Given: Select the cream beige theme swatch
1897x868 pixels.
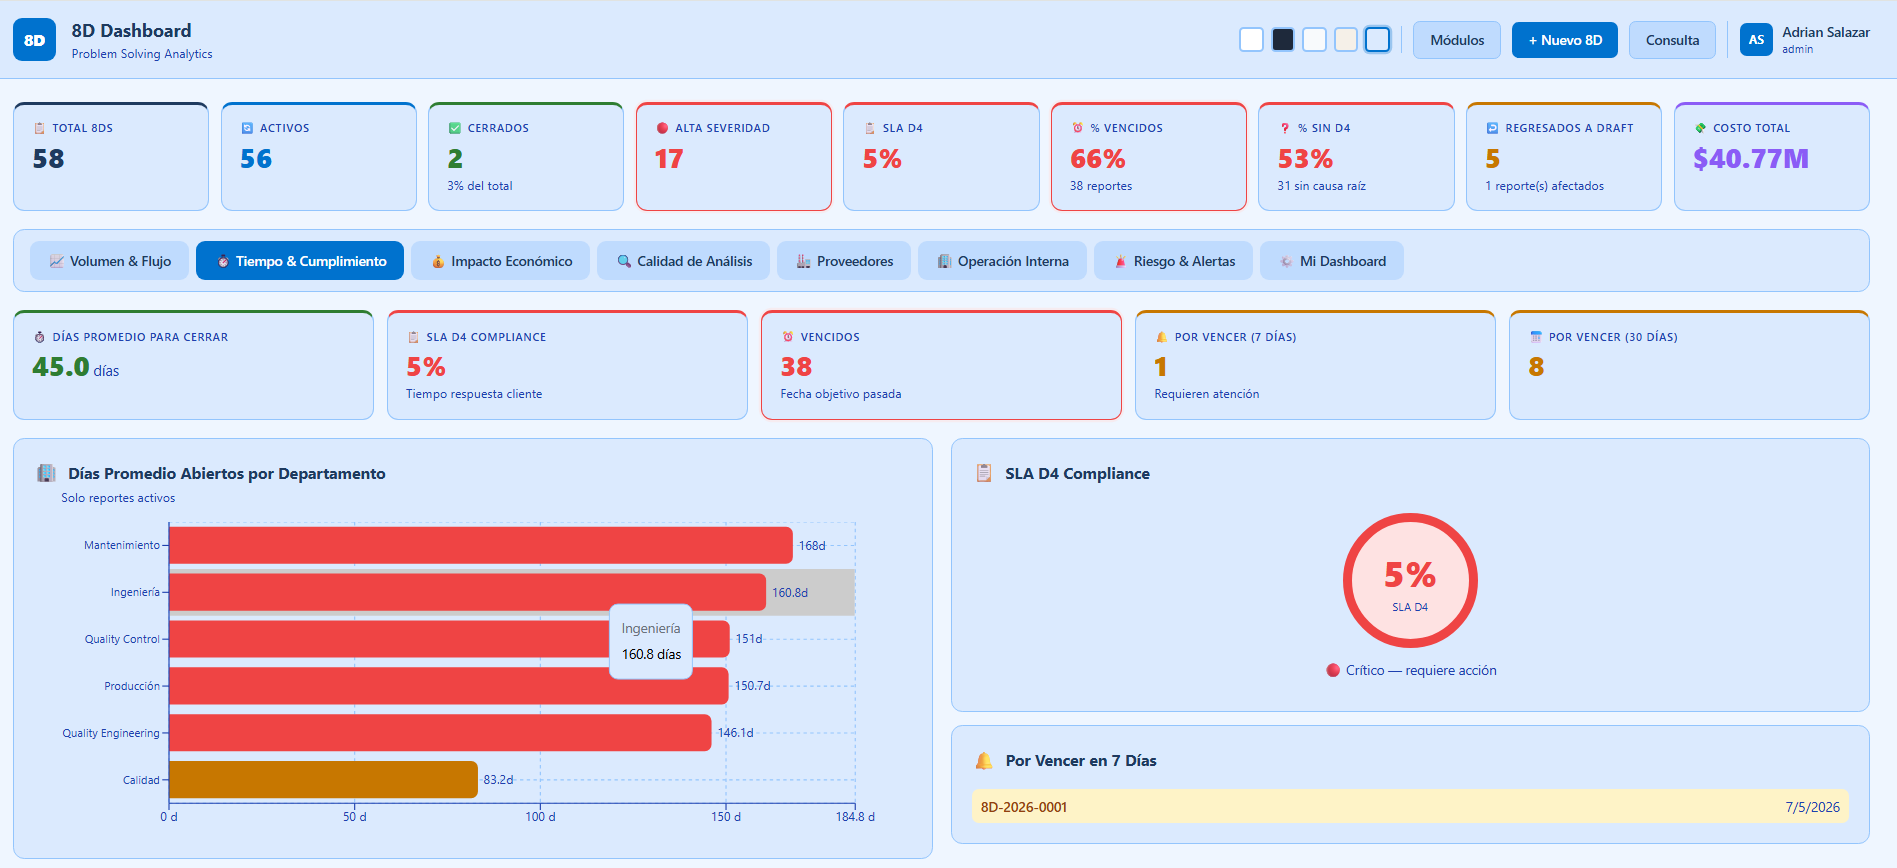Looking at the screenshot, I should 1346,39.
